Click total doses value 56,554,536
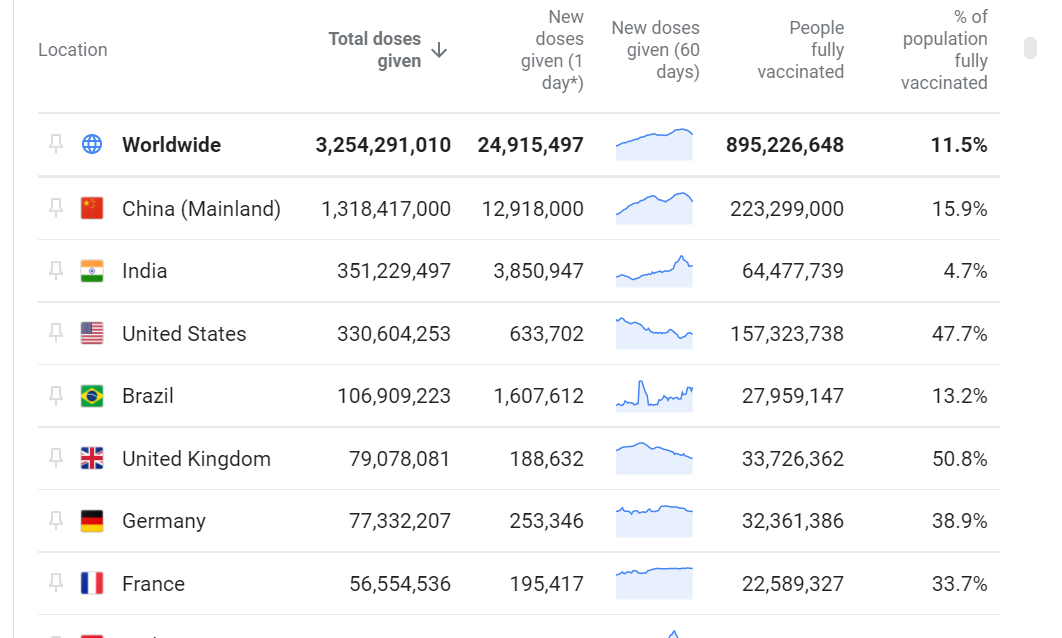This screenshot has width=1062, height=638. pyautogui.click(x=399, y=583)
